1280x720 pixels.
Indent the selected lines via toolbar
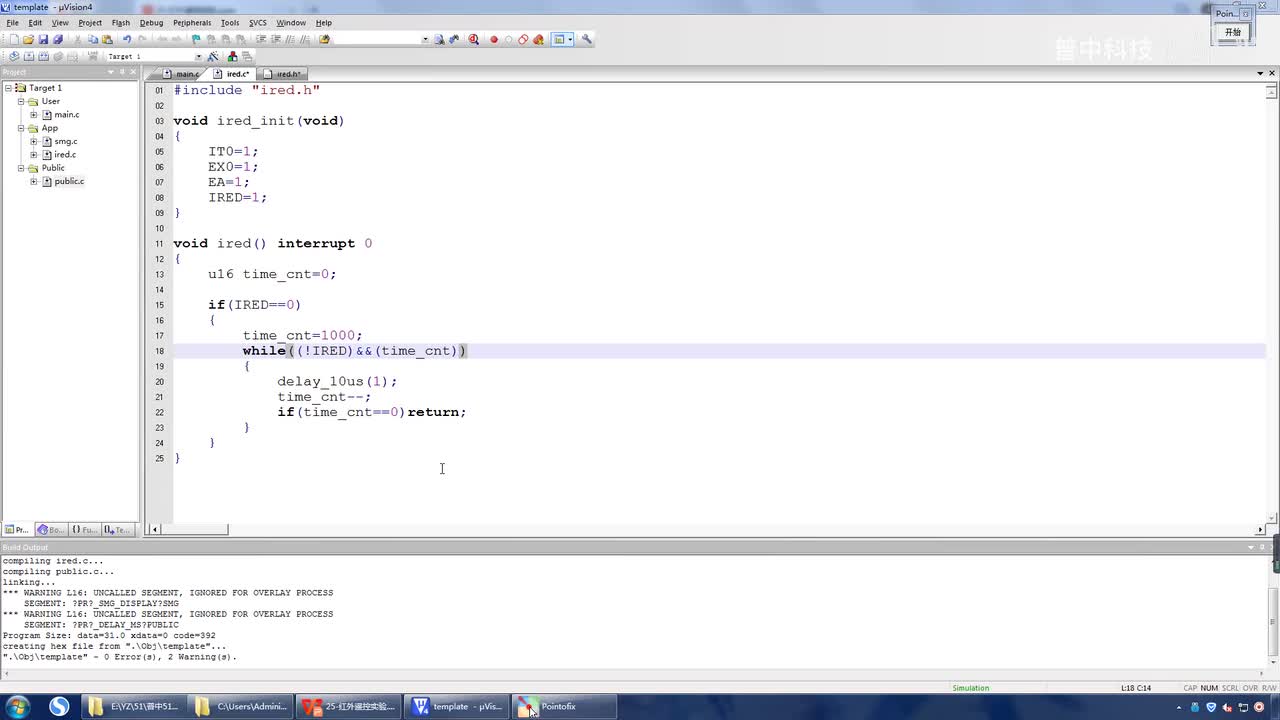261,40
